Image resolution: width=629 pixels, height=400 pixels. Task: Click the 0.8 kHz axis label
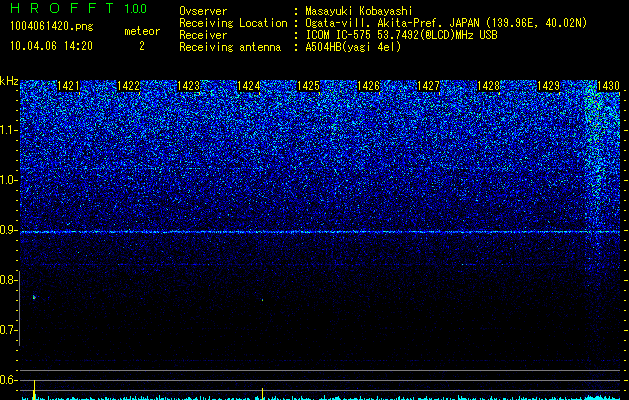pyautogui.click(x=8, y=280)
